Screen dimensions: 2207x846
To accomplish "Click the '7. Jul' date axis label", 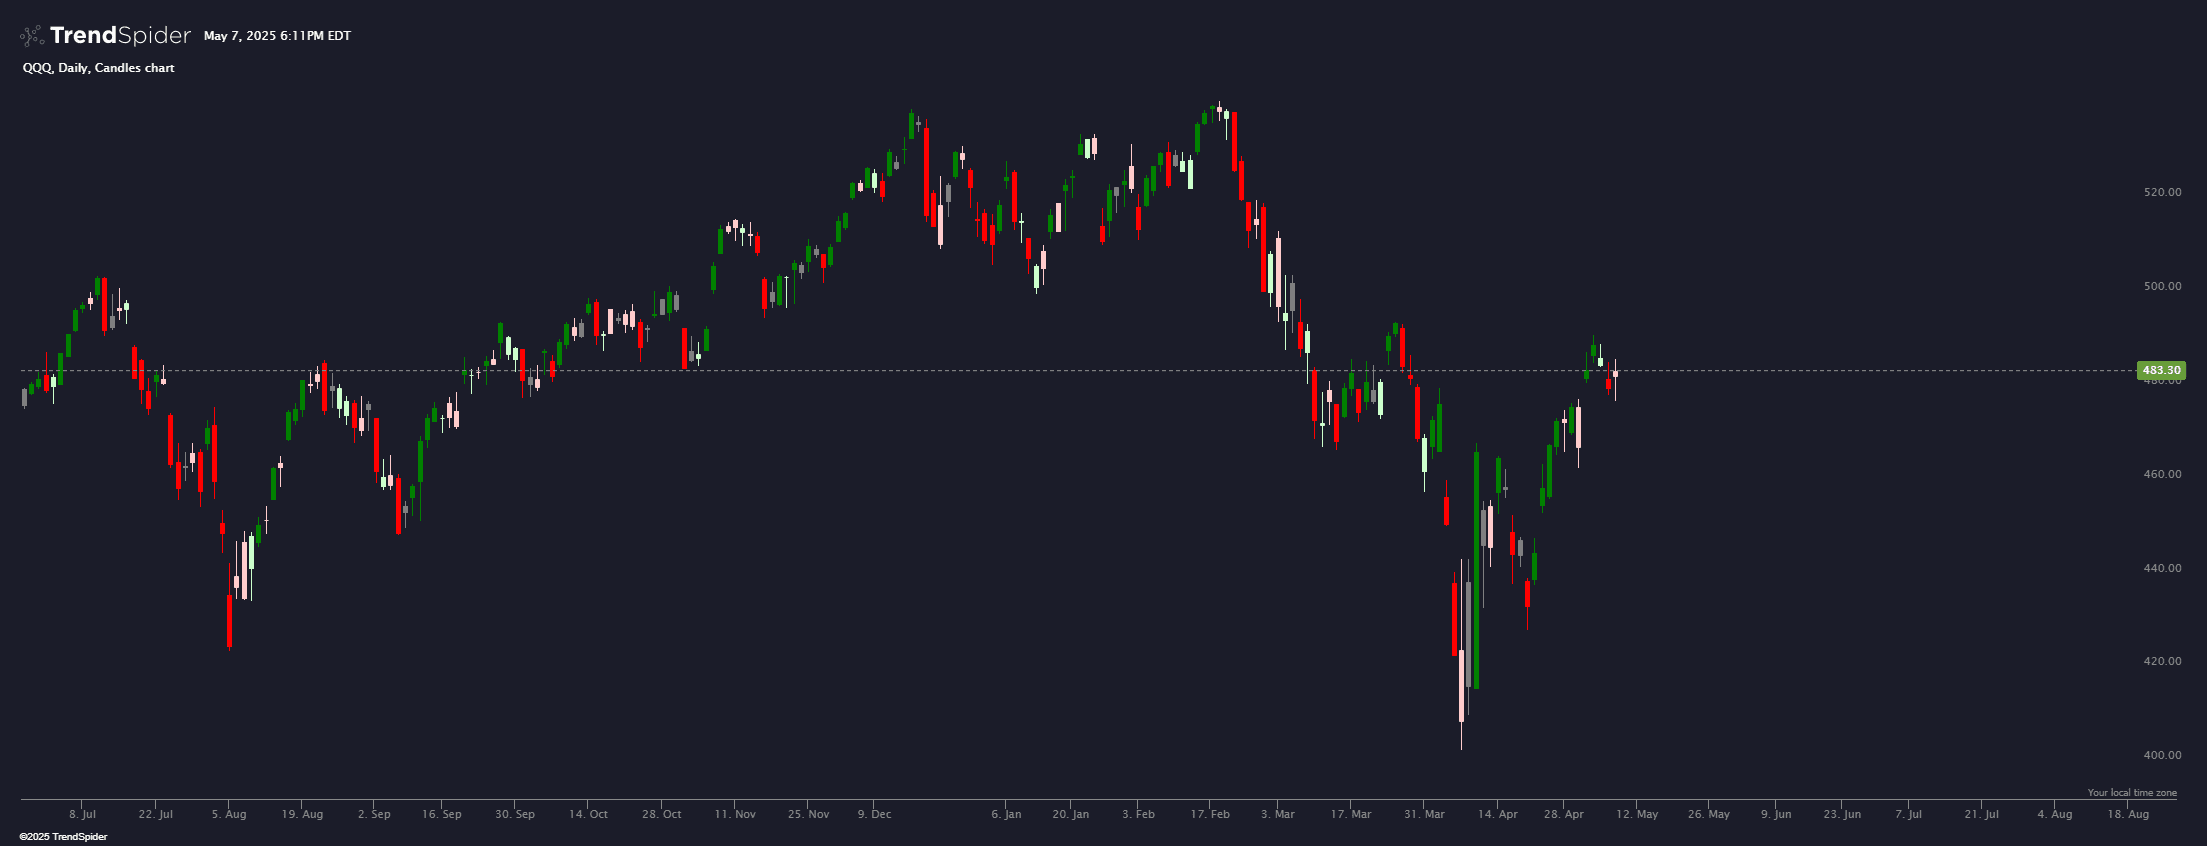I will 1908,814.
